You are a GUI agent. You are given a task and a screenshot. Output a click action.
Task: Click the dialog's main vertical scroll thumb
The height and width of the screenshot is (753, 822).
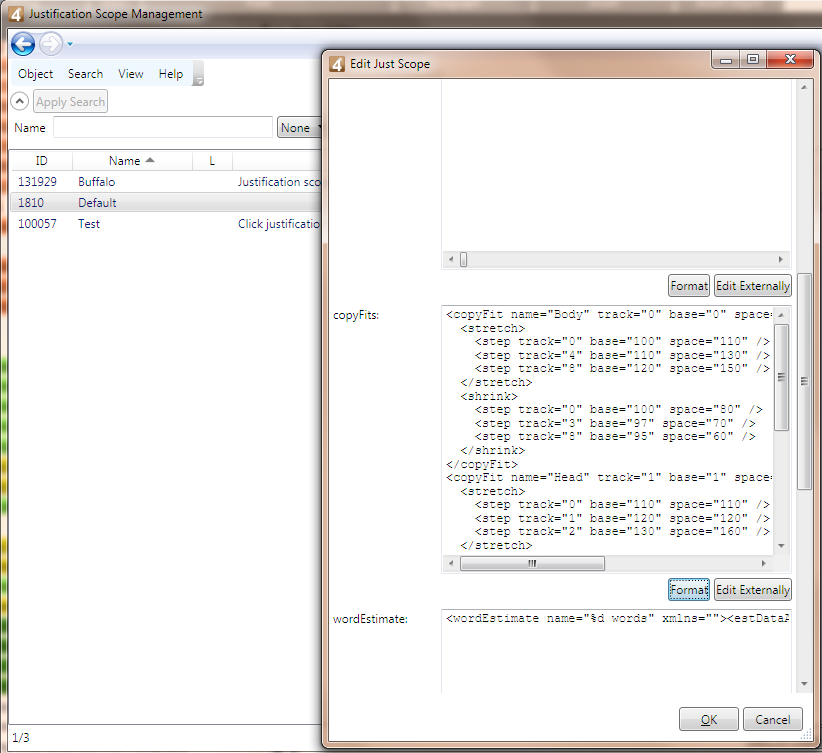pos(804,381)
